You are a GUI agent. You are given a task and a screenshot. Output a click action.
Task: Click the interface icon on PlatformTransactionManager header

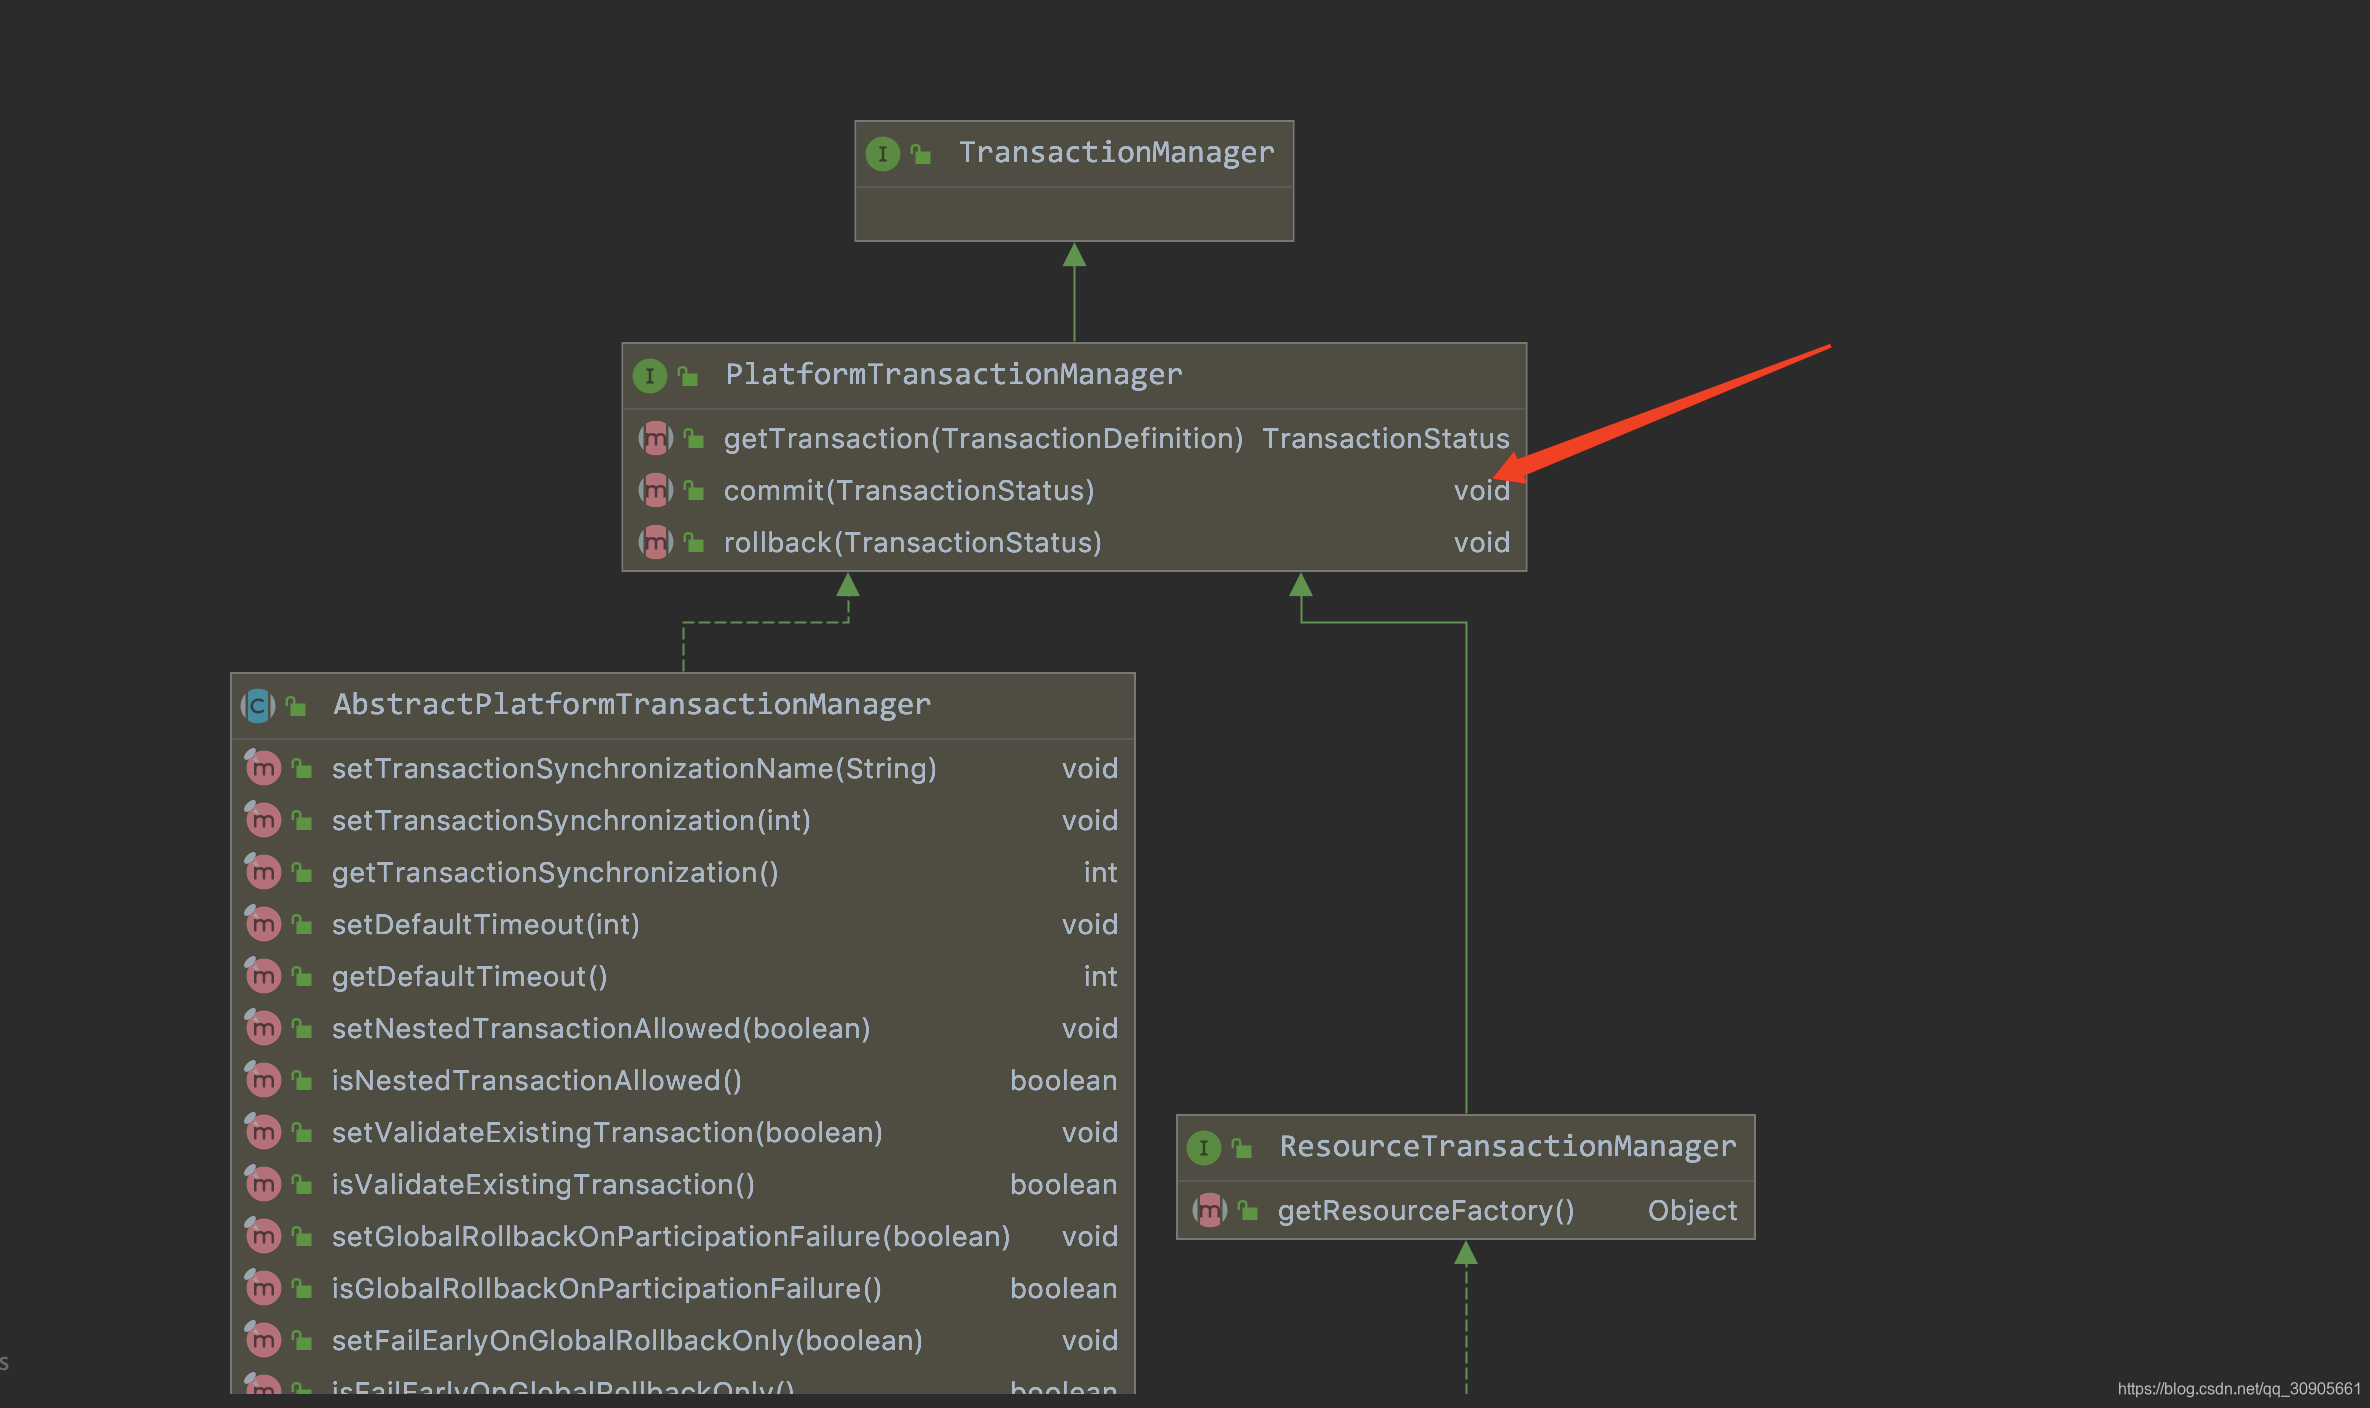tap(651, 375)
